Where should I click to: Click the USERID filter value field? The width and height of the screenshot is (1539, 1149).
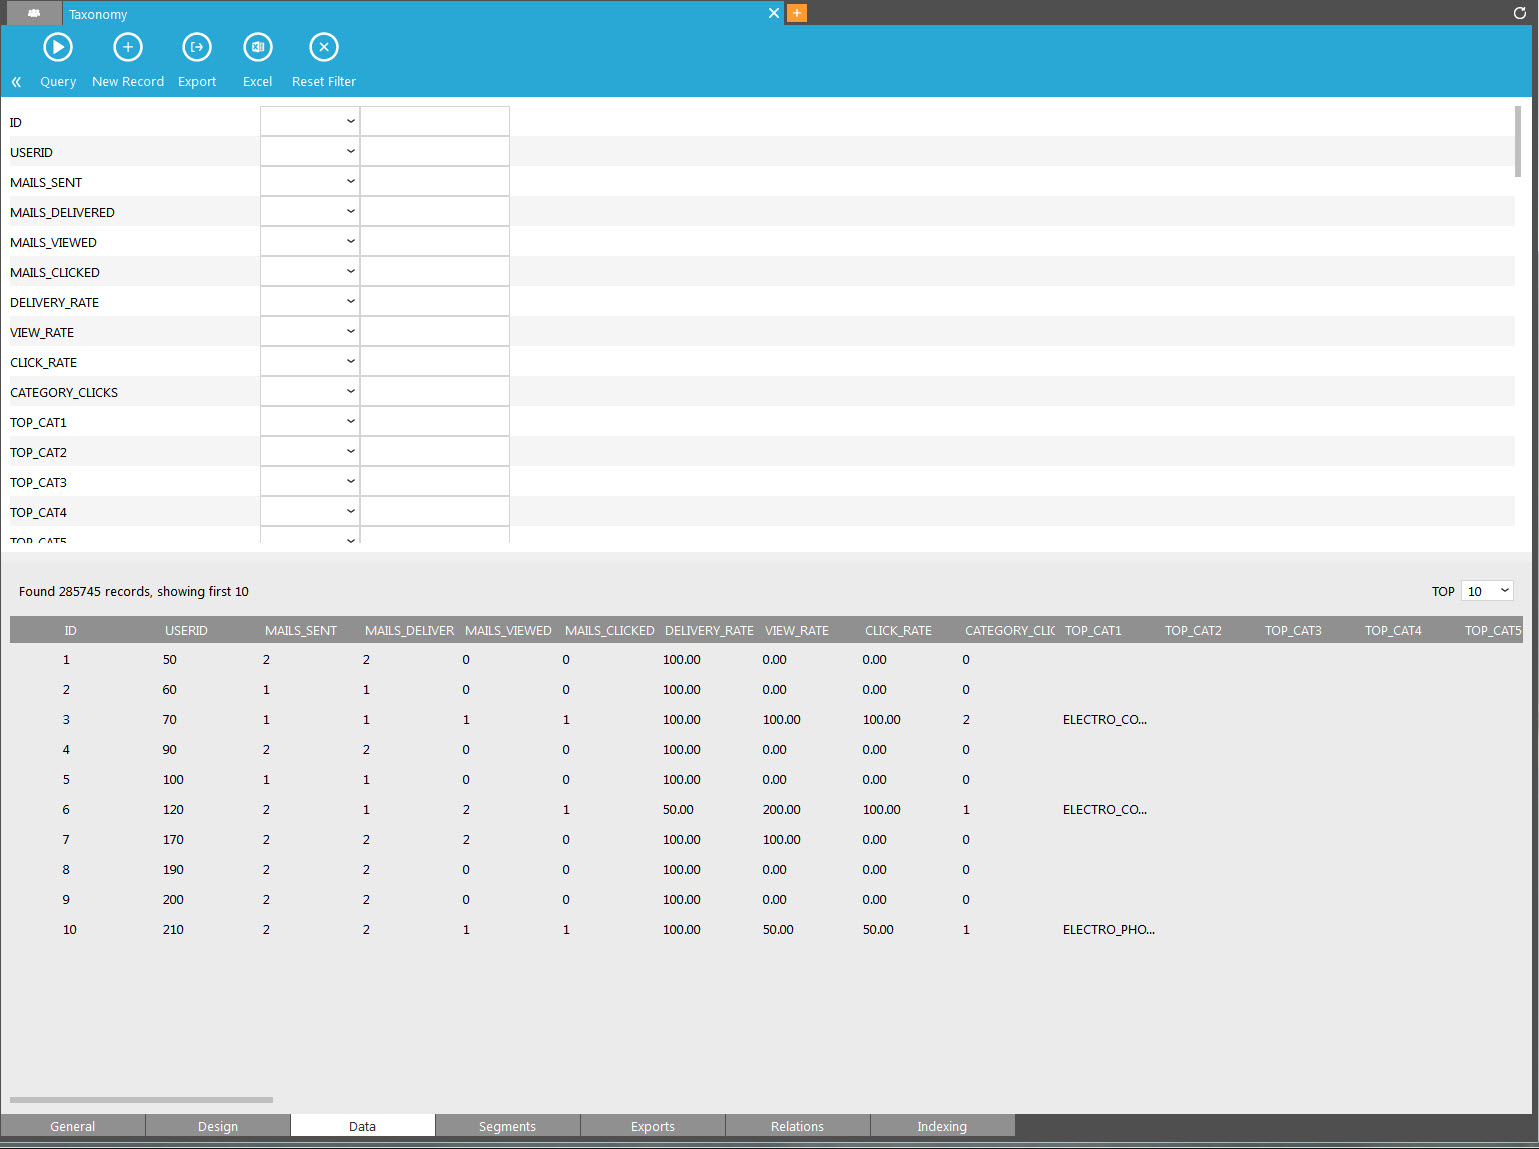pos(435,152)
